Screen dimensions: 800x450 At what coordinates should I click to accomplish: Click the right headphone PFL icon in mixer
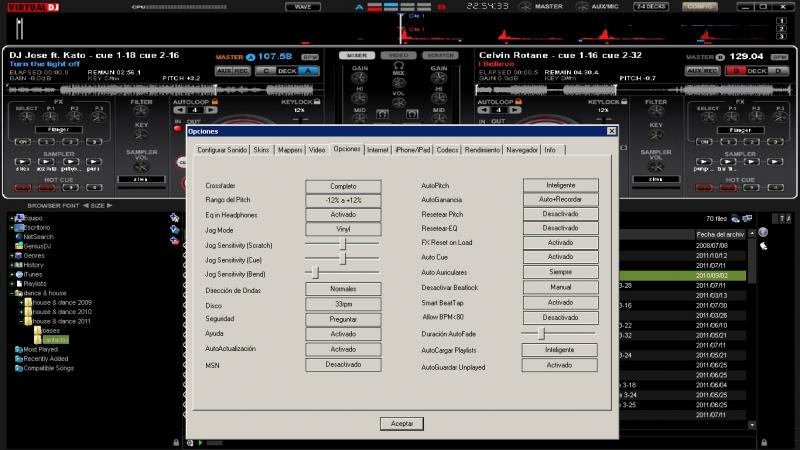point(412,114)
